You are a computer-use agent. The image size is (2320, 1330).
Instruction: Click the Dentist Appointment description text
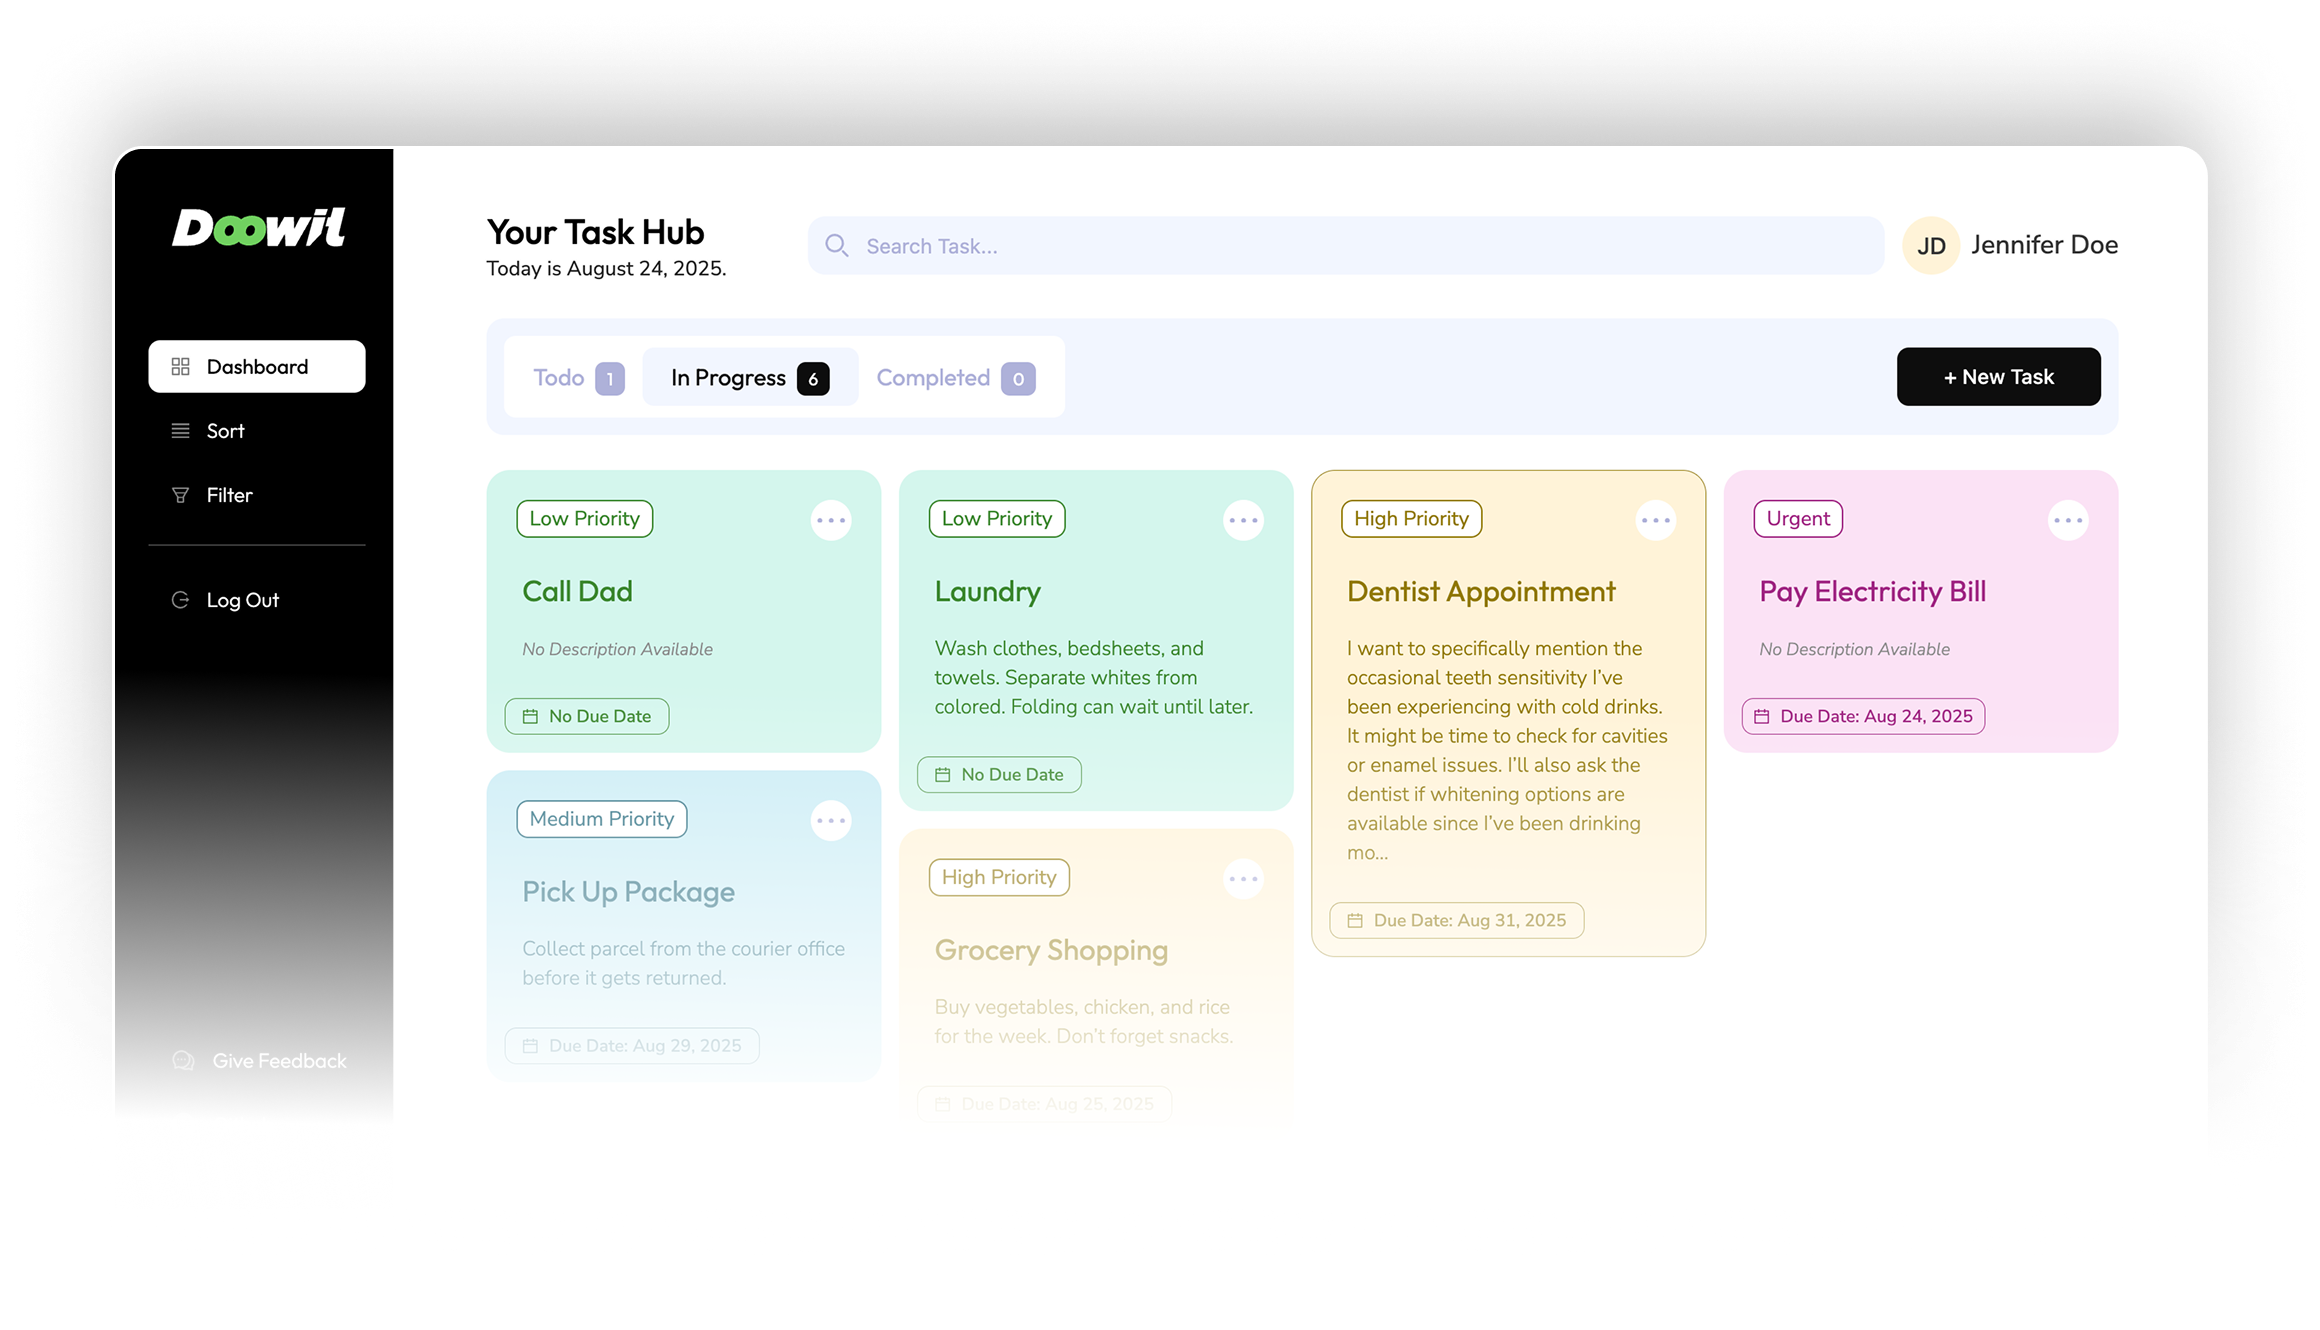tap(1507, 750)
